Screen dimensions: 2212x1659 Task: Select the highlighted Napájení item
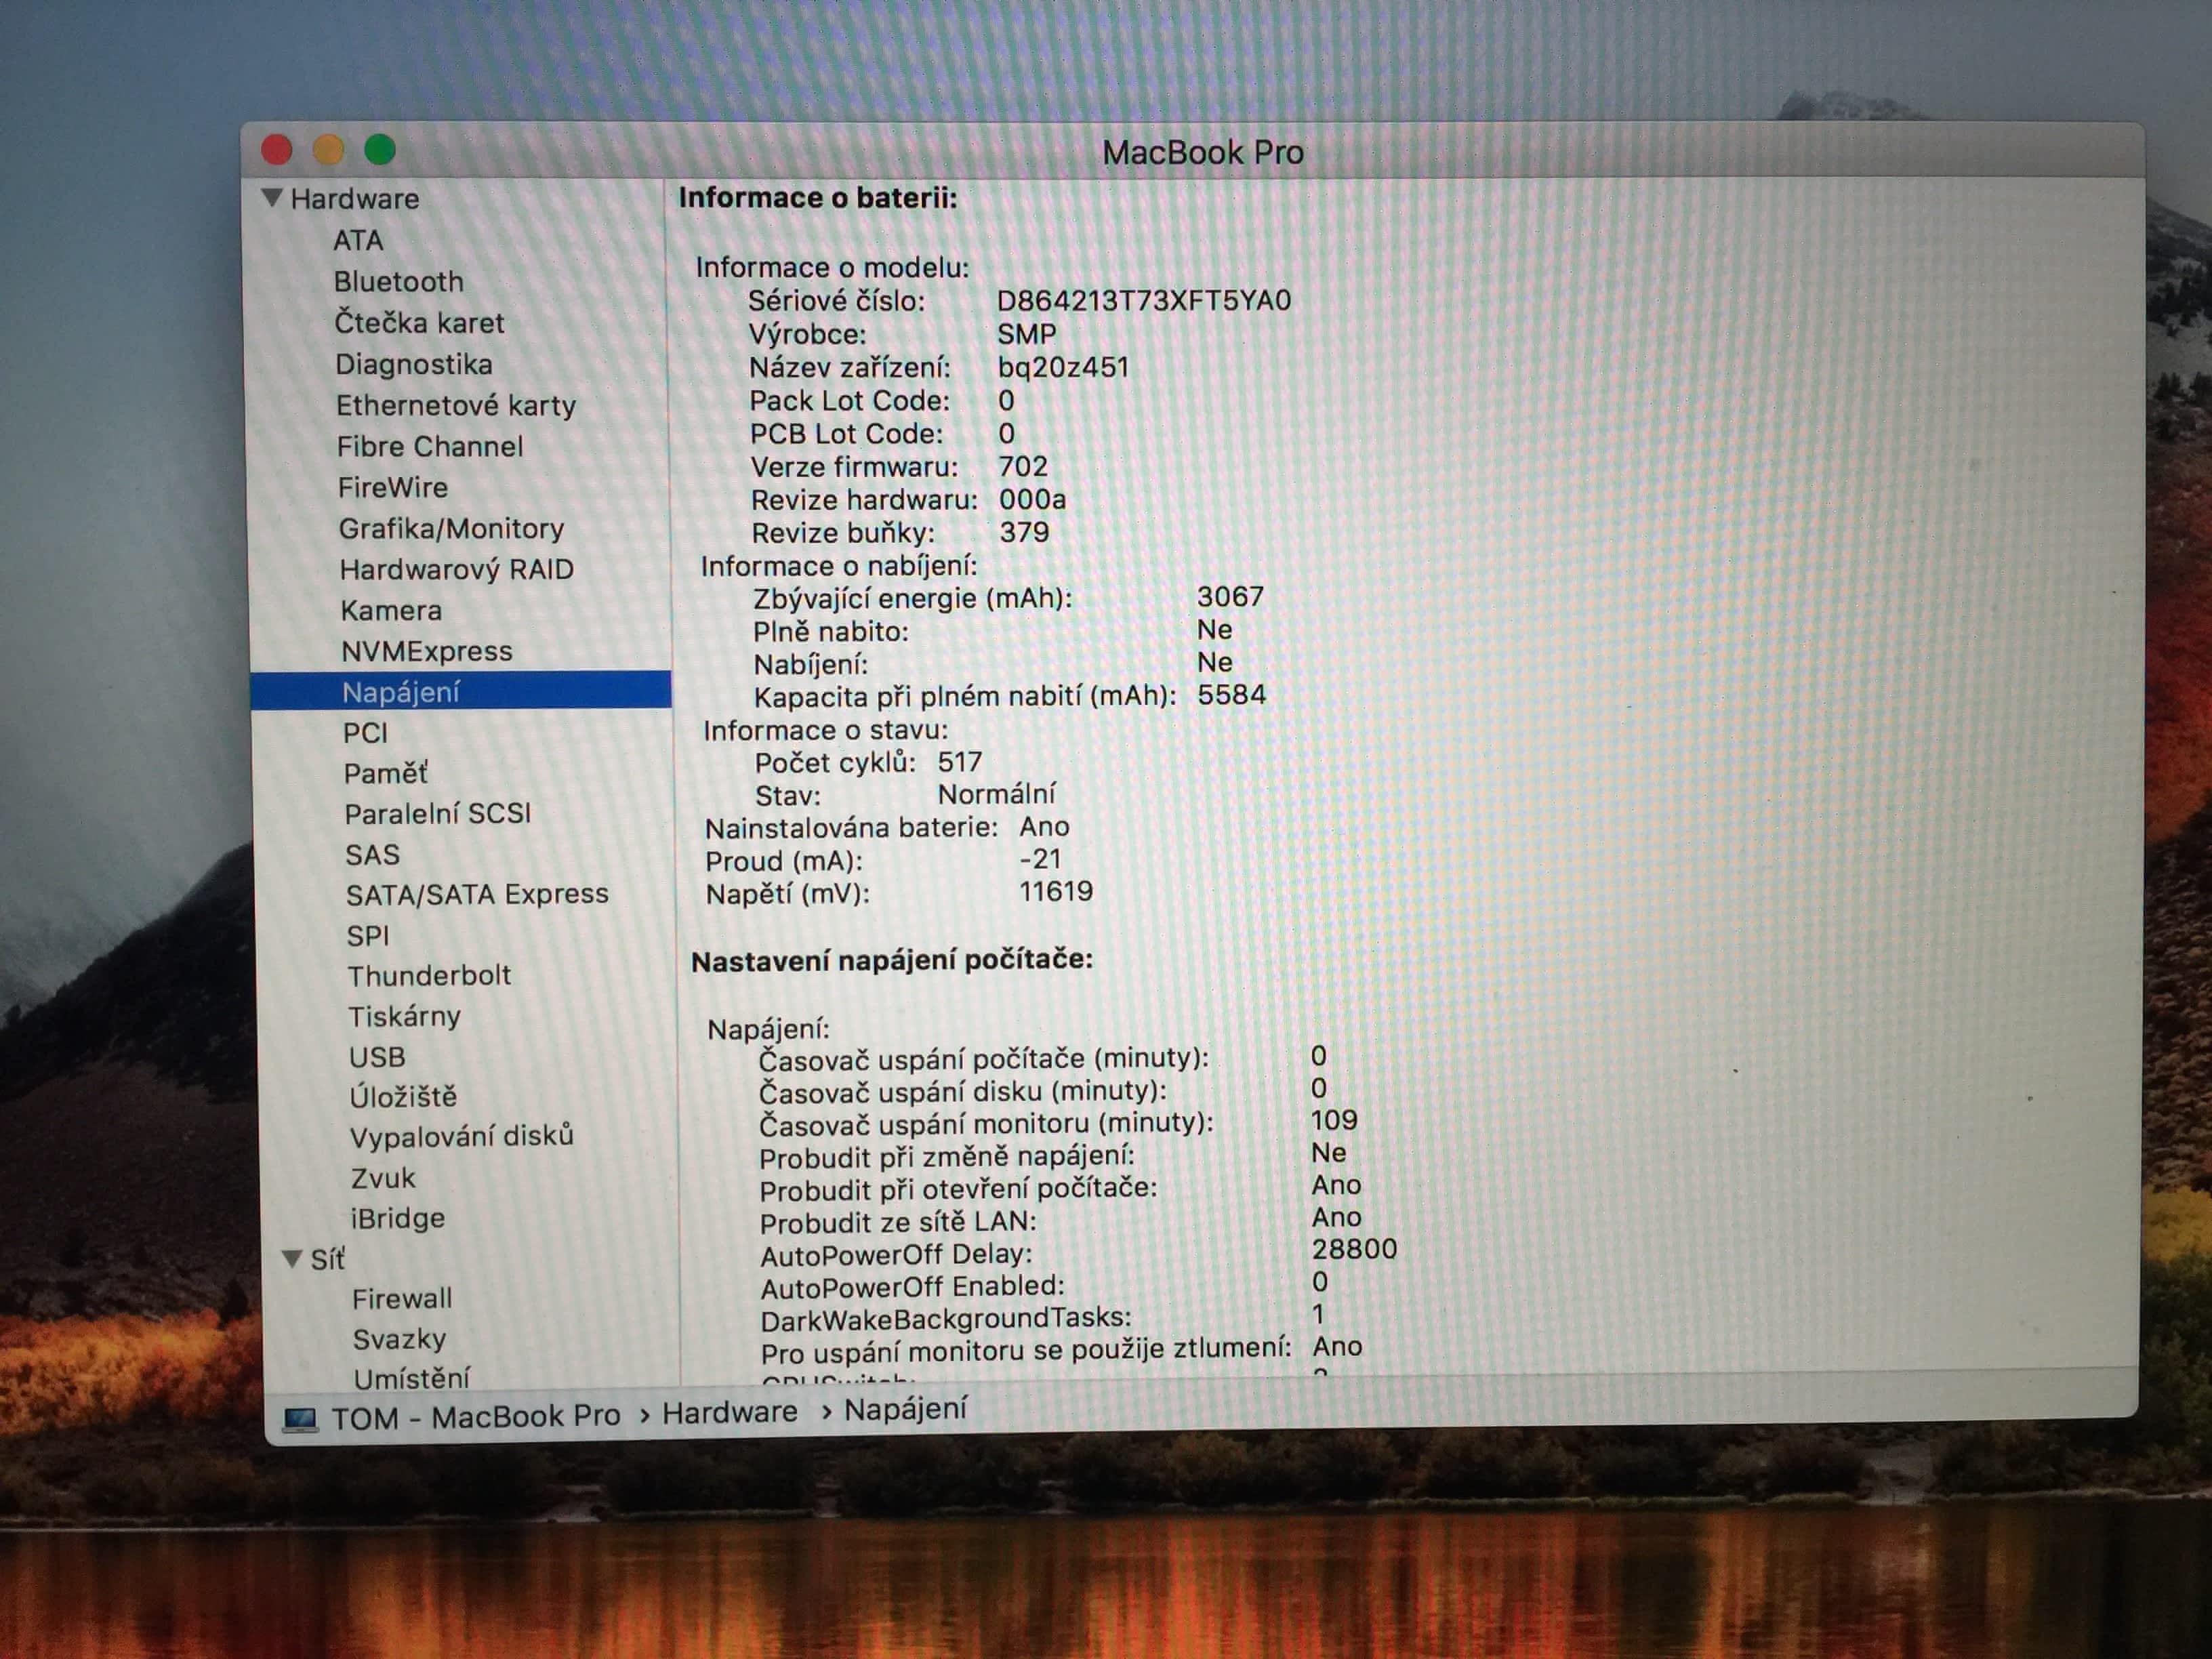[401, 692]
